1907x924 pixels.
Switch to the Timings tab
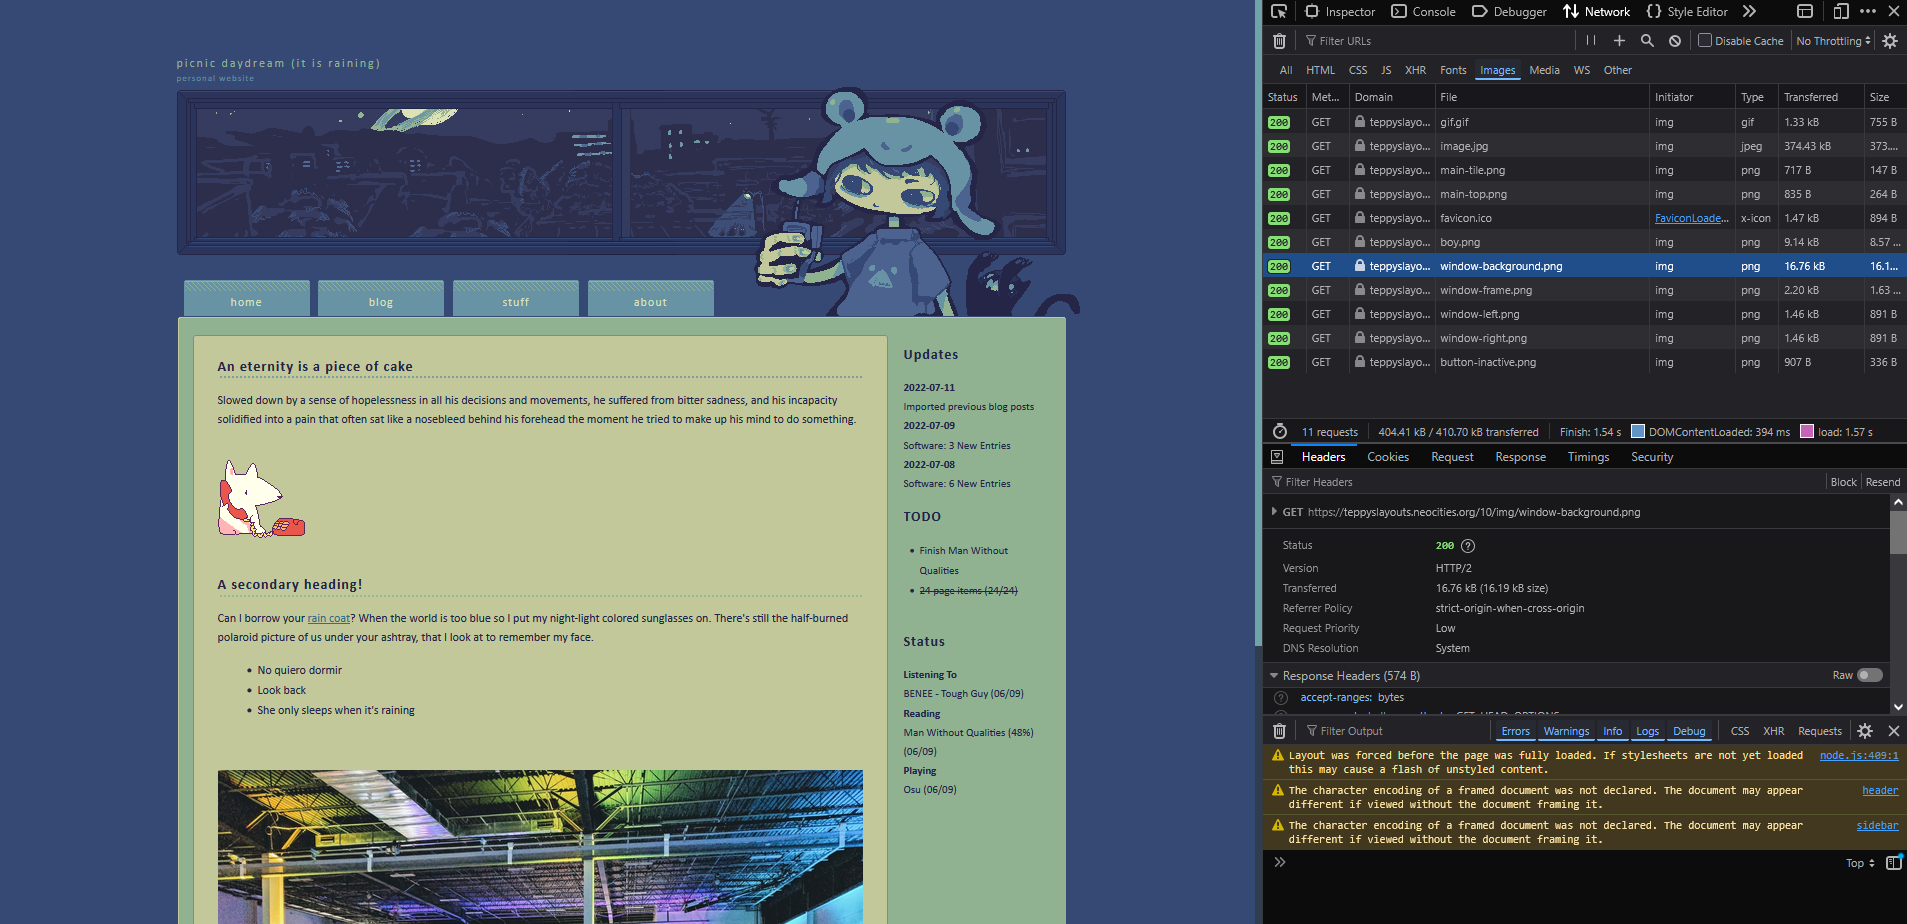[x=1588, y=457]
